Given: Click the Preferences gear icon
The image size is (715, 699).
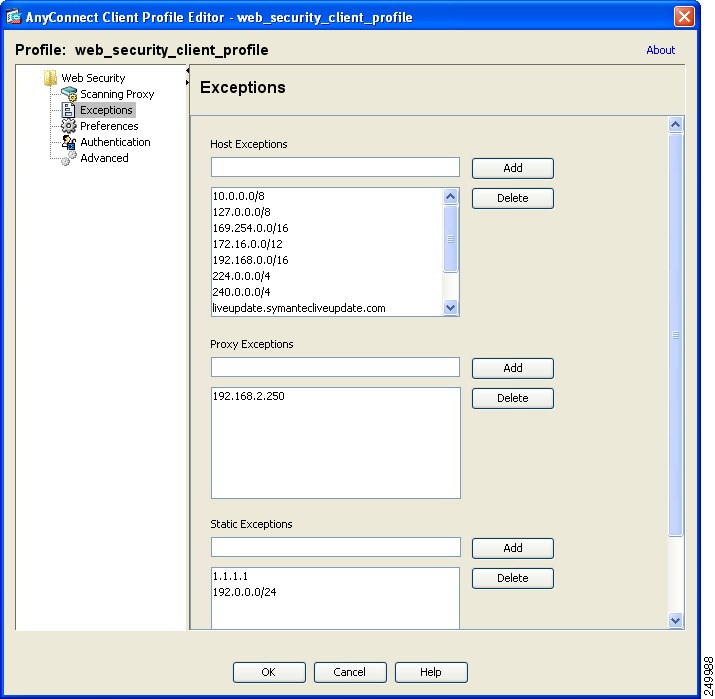Looking at the screenshot, I should (x=68, y=126).
